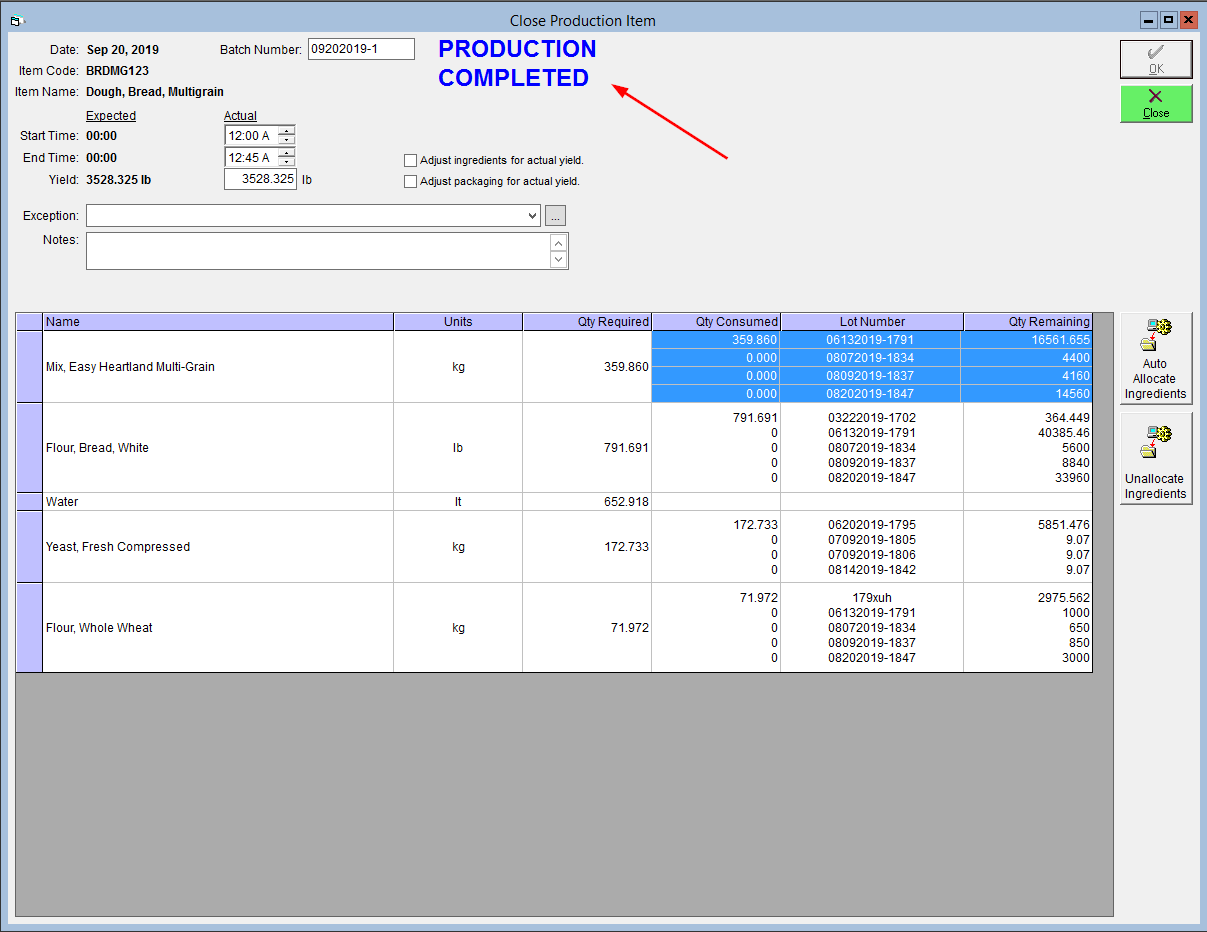Click Qty Consumed value 71.972
Viewport: 1207px width, 932px height.
coord(759,598)
